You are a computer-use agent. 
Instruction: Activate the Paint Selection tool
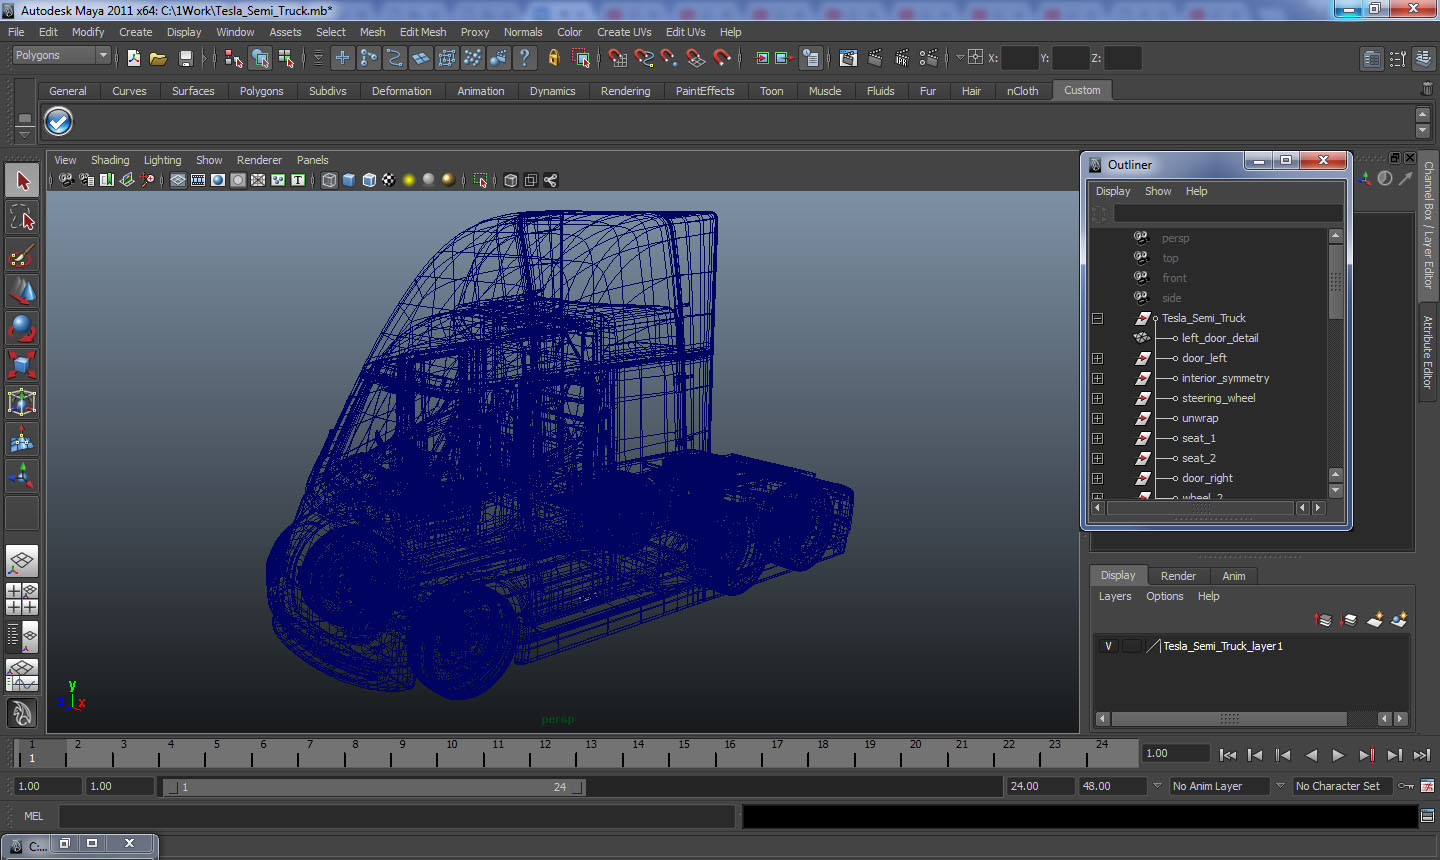pyautogui.click(x=22, y=255)
